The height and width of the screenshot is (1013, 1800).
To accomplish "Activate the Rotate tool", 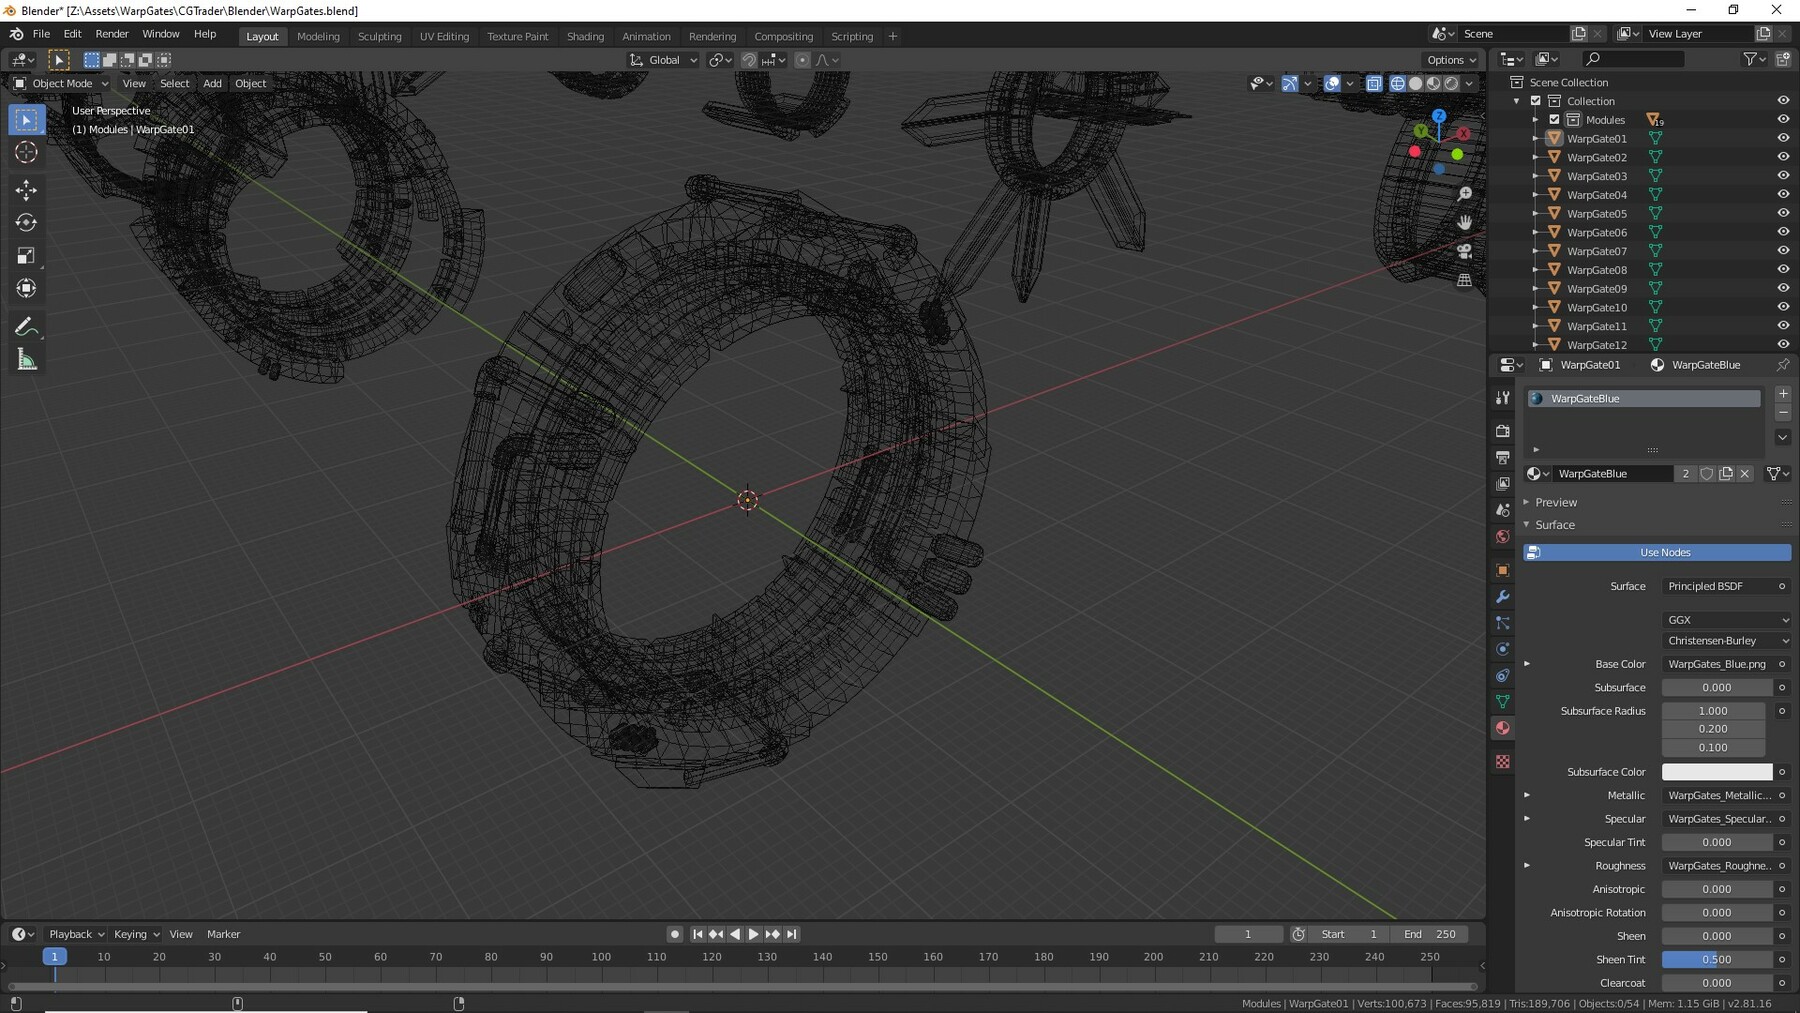I will pos(26,222).
